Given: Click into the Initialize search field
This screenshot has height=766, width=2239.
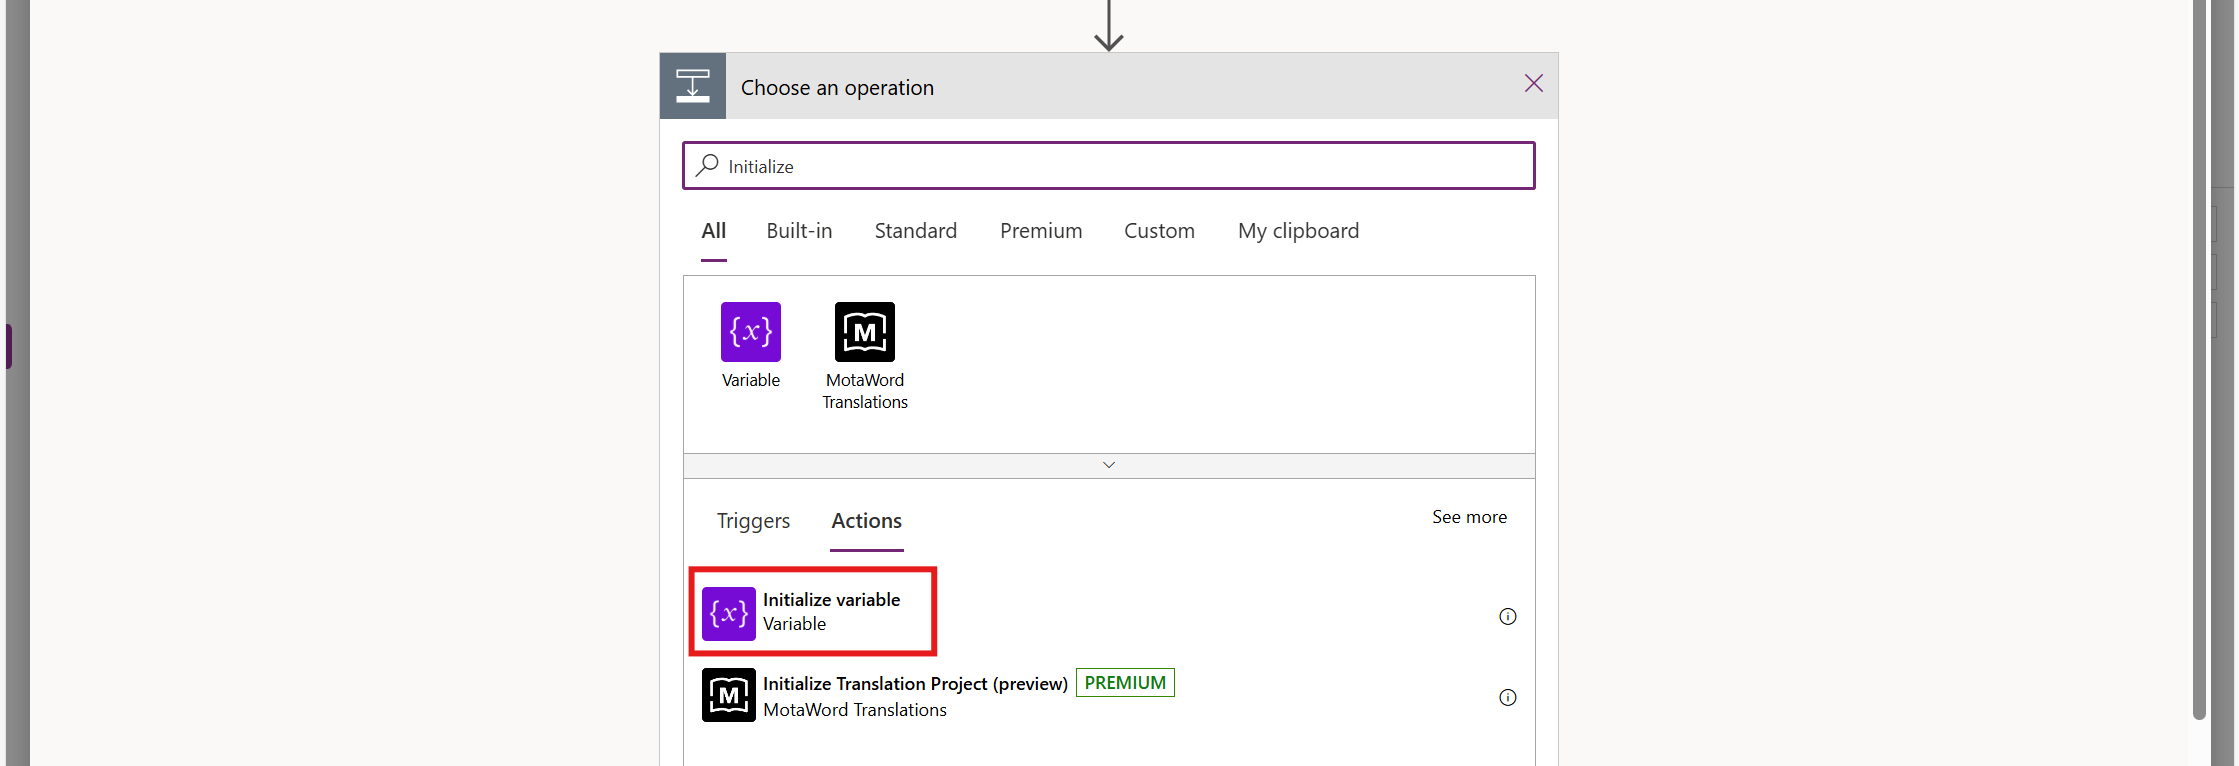Looking at the screenshot, I should point(1120,166).
